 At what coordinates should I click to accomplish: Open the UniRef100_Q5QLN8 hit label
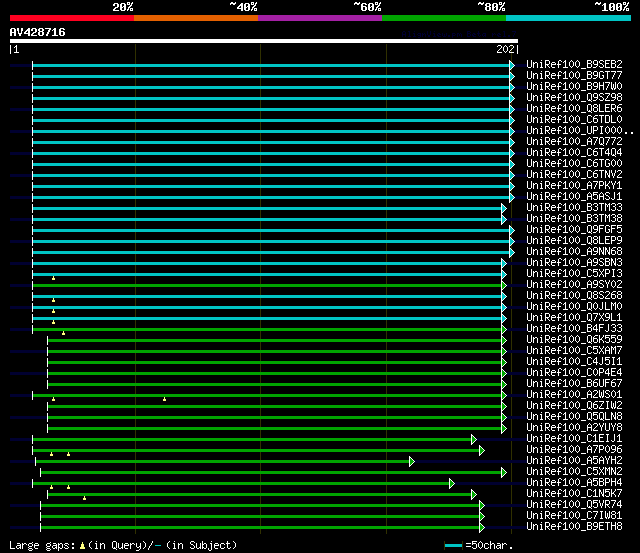pos(574,417)
